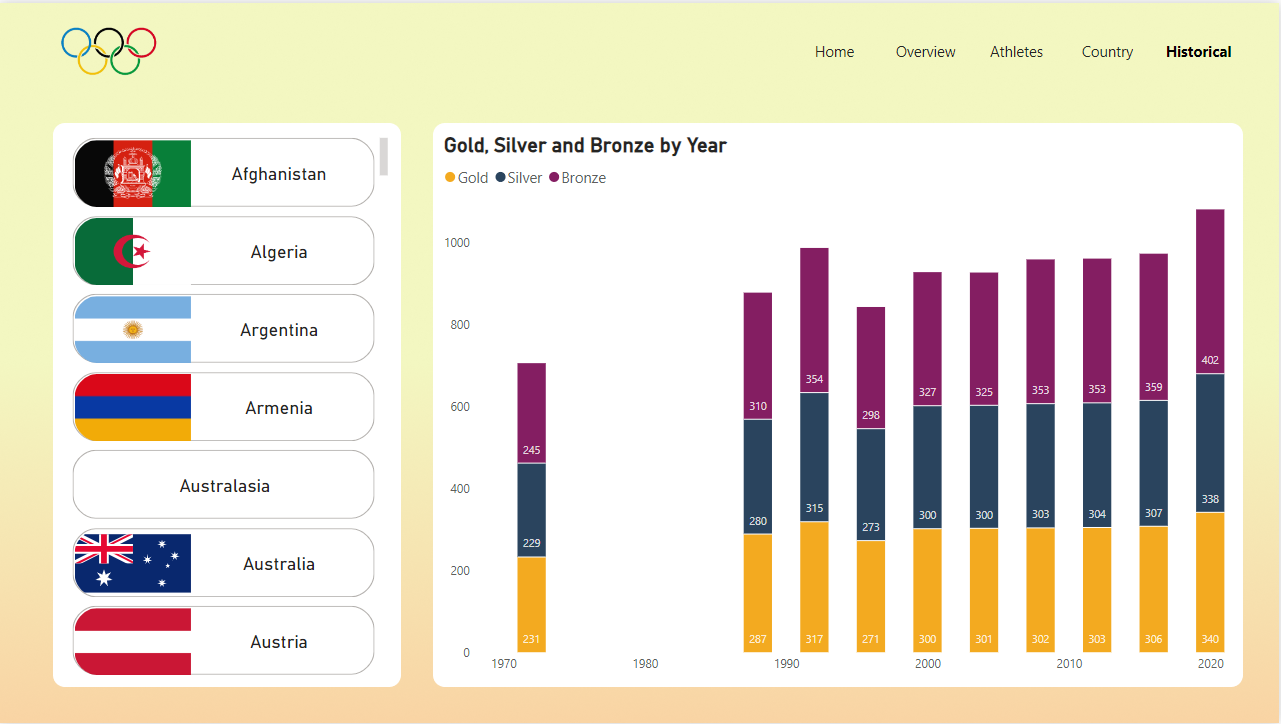Filter by the Algeria country name
Image resolution: width=1281 pixels, height=724 pixels.
(x=279, y=252)
